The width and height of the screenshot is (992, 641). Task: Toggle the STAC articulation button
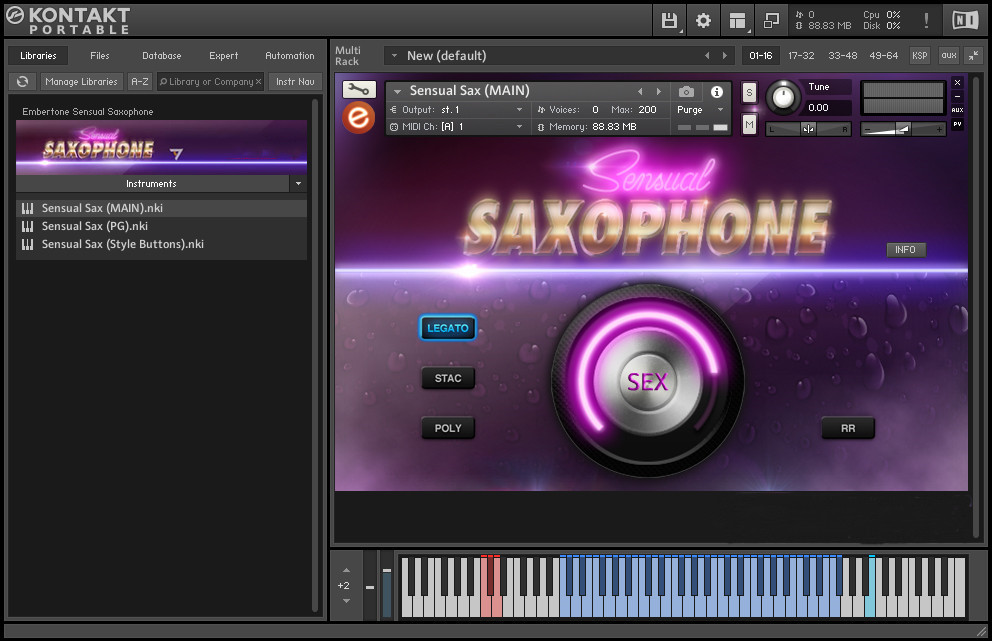coord(448,378)
